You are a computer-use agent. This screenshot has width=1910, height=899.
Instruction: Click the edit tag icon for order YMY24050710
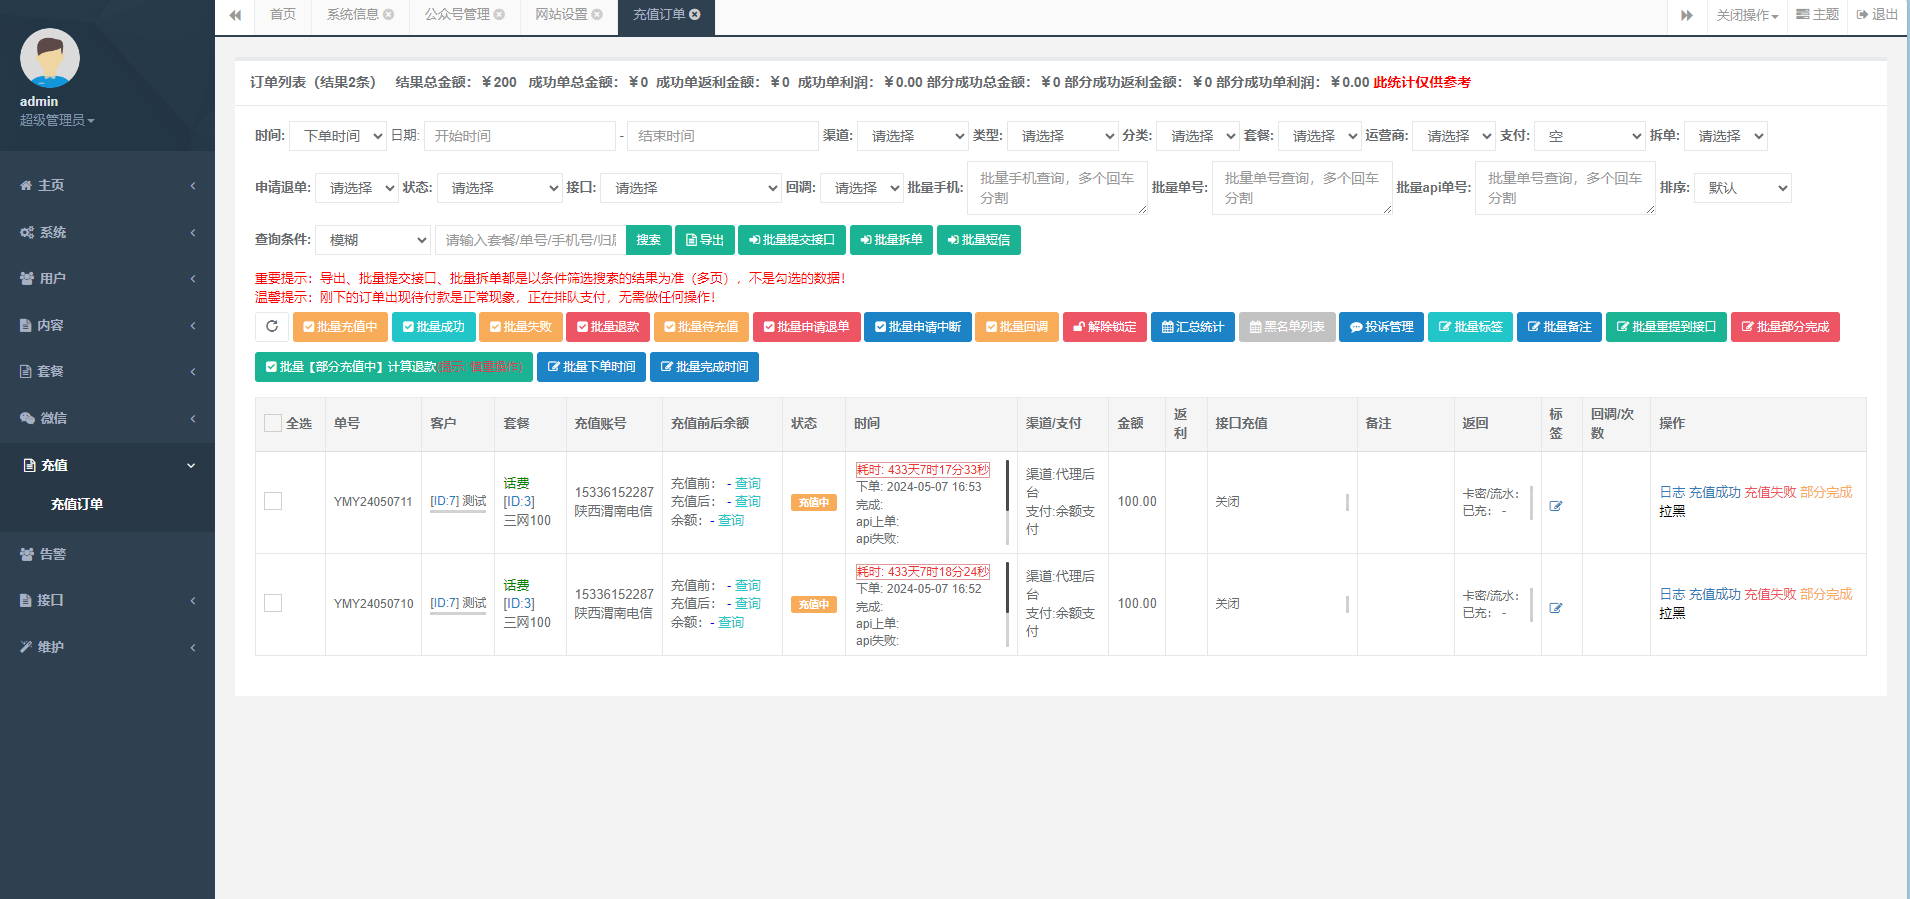[1556, 608]
